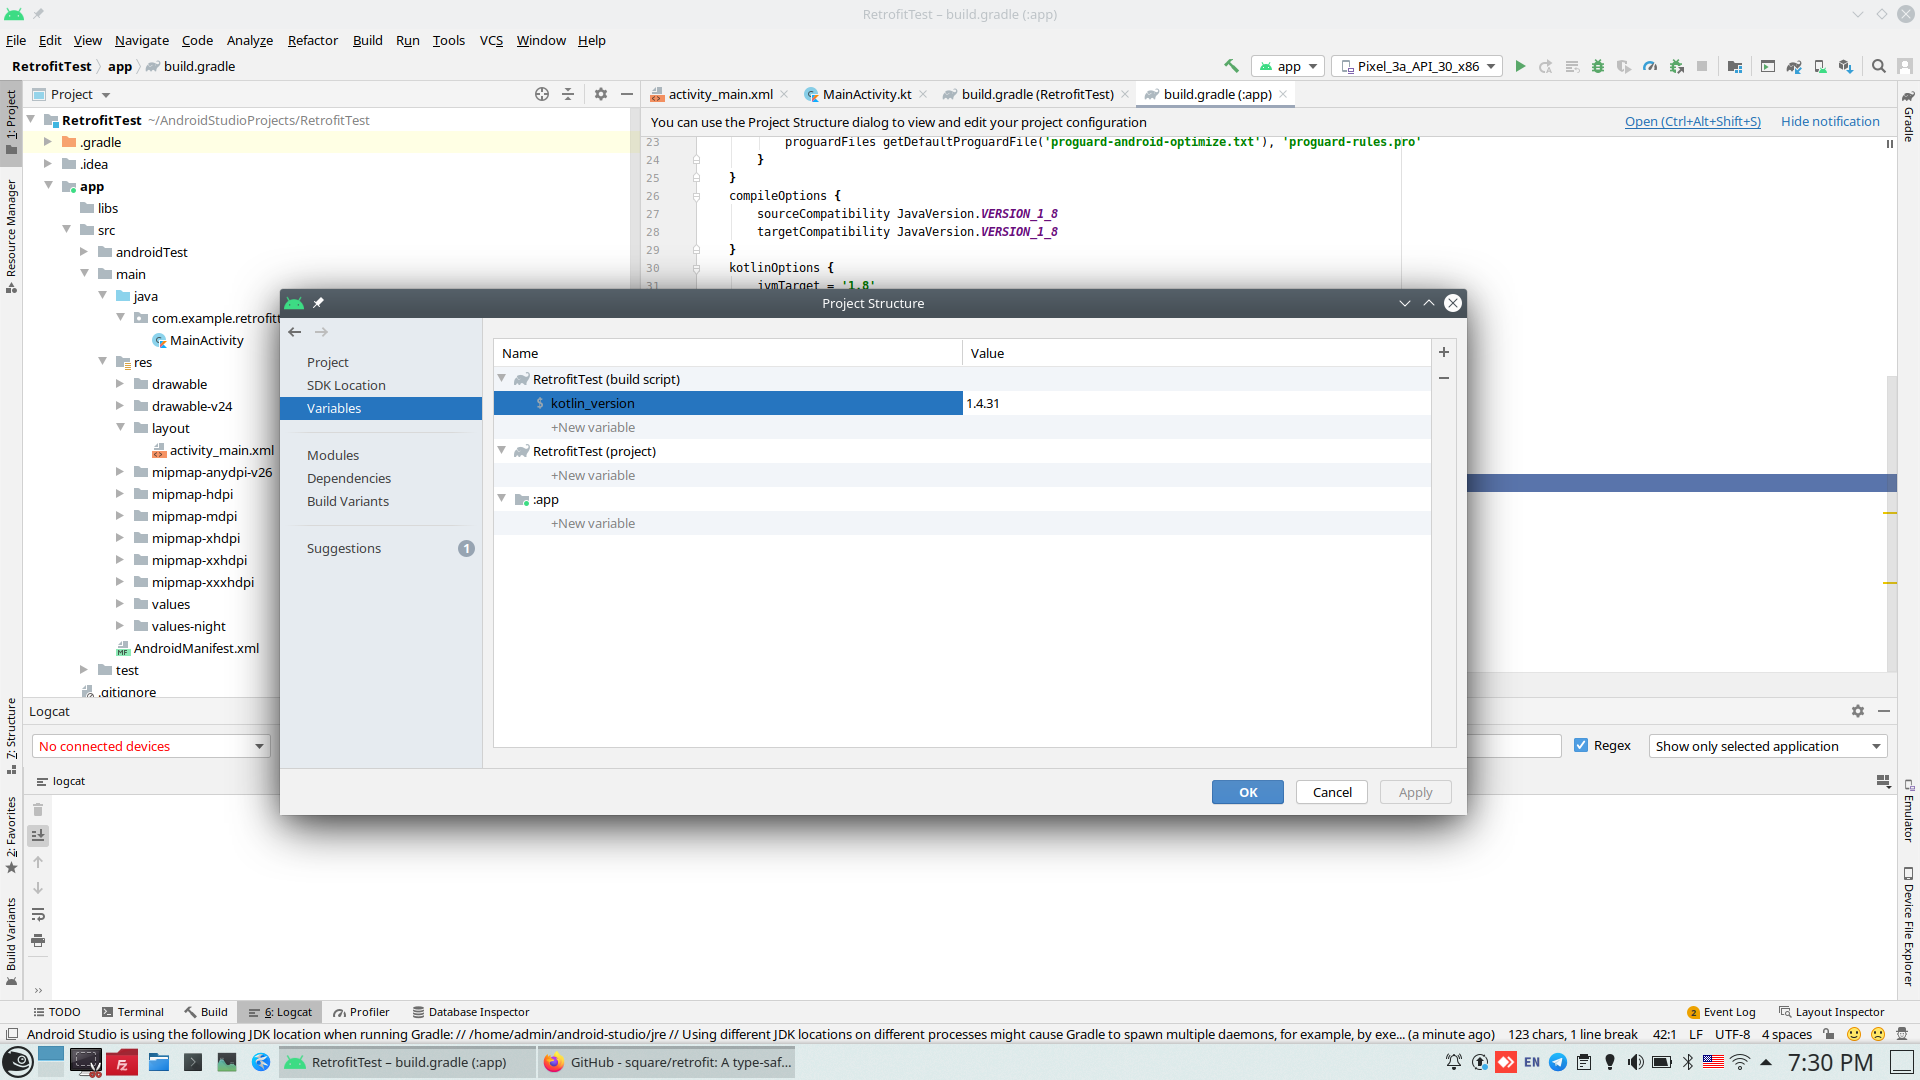
Task: Open AVD Manager device icon
Action: pyautogui.click(x=1820, y=66)
